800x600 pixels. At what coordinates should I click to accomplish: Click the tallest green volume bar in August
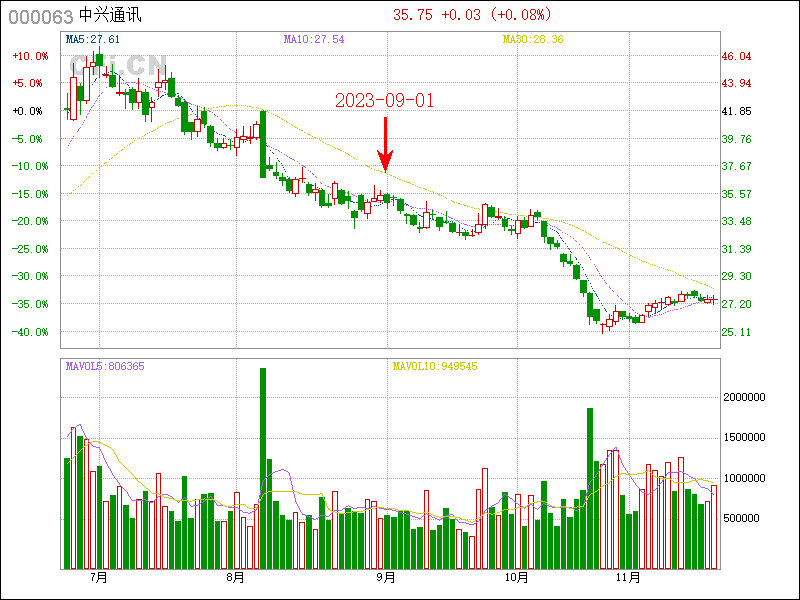263,468
